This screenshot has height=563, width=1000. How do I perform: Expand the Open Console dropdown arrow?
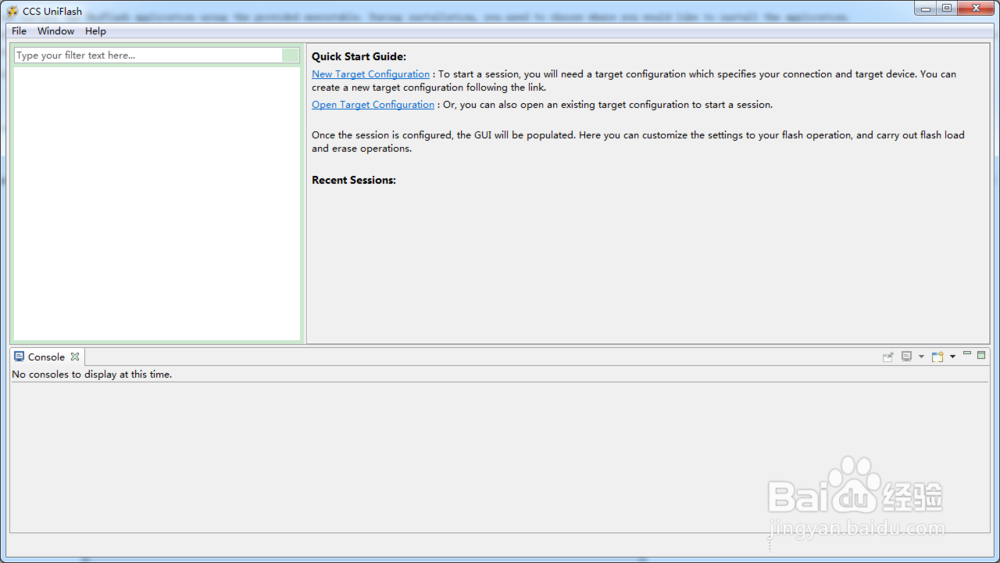(953, 357)
